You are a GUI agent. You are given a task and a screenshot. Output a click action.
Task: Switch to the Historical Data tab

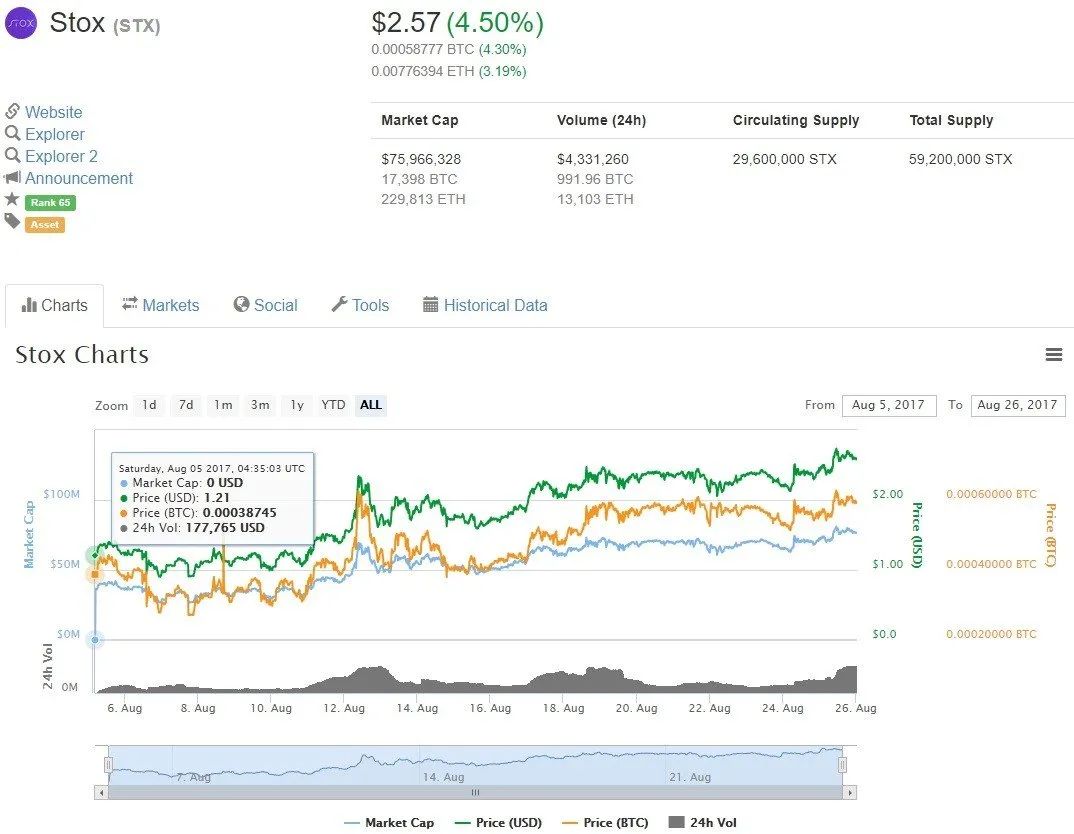click(x=486, y=305)
